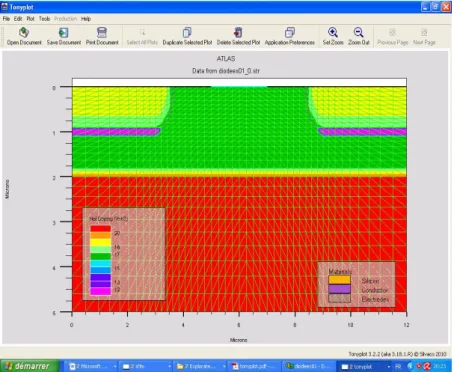Click the green swatch in doping legend

pos(100,256)
